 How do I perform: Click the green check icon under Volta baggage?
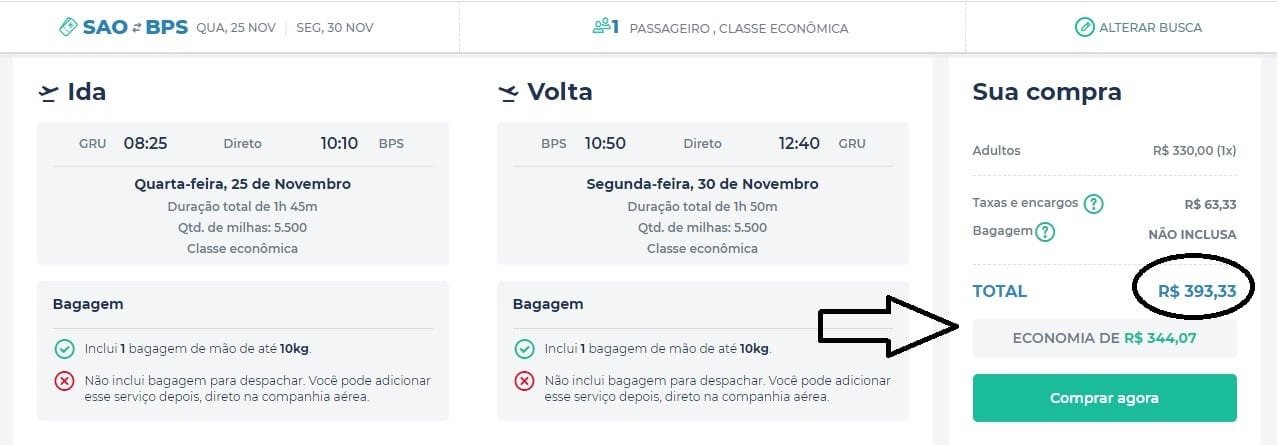[524, 349]
